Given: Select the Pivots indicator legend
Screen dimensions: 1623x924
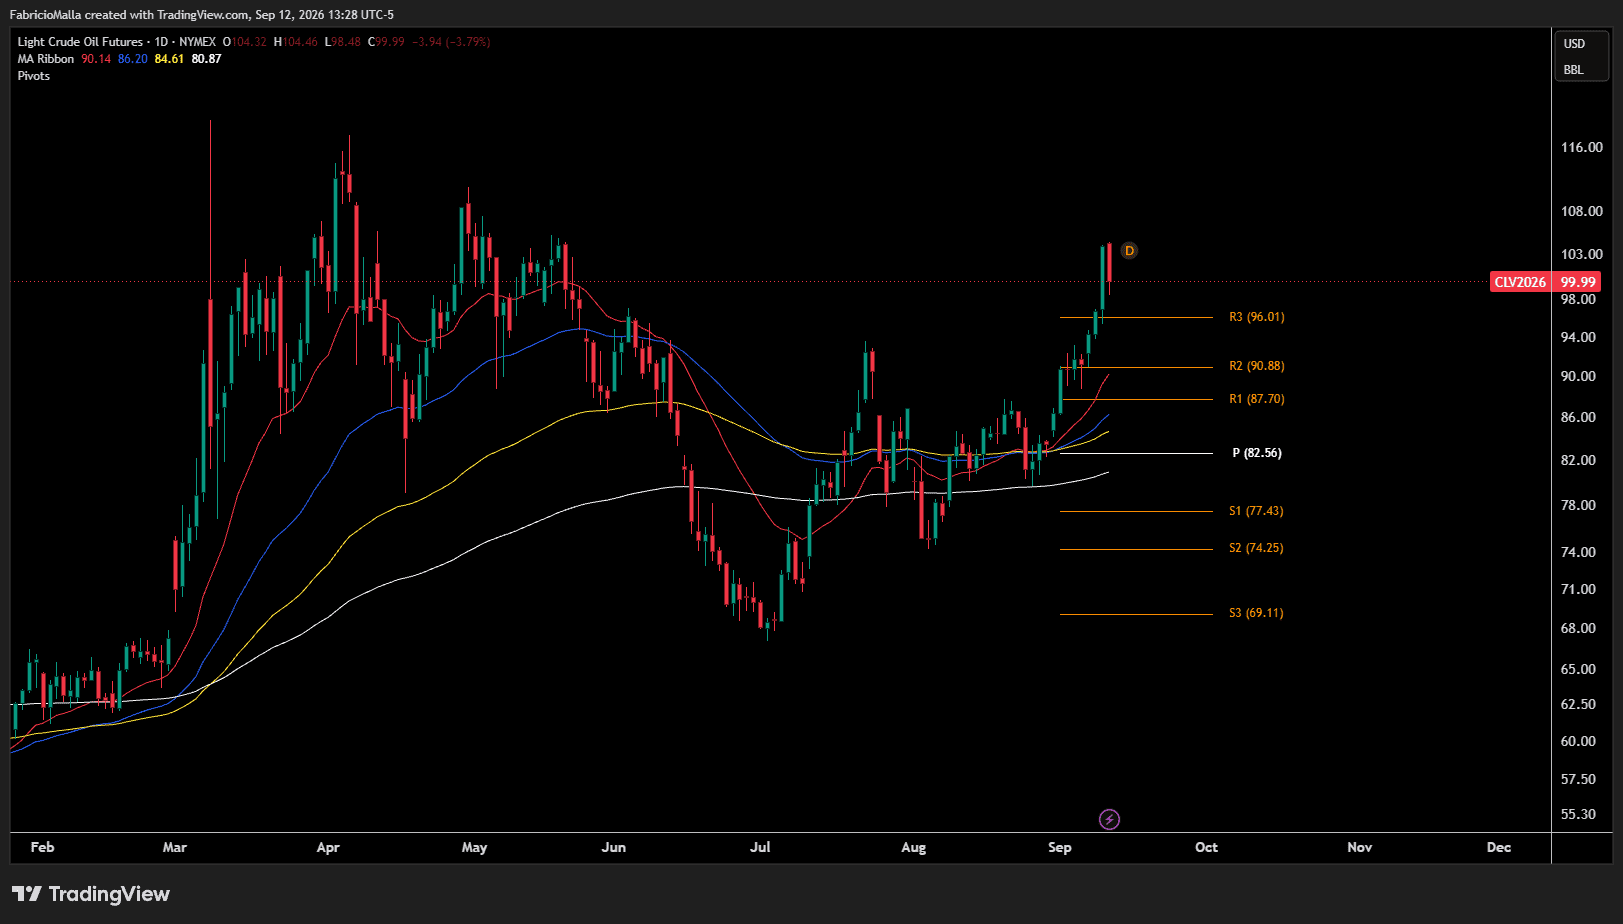Looking at the screenshot, I should (34, 76).
